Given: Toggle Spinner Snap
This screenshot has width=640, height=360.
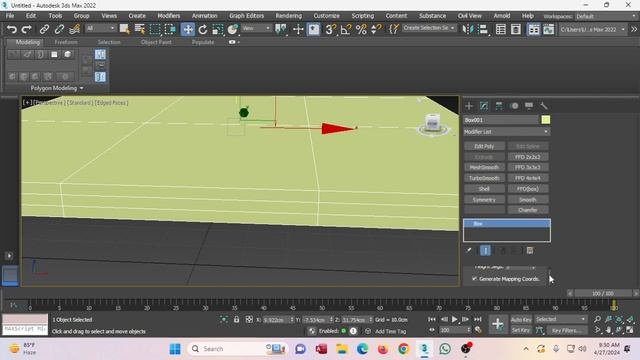Looking at the screenshot, I should [x=376, y=29].
